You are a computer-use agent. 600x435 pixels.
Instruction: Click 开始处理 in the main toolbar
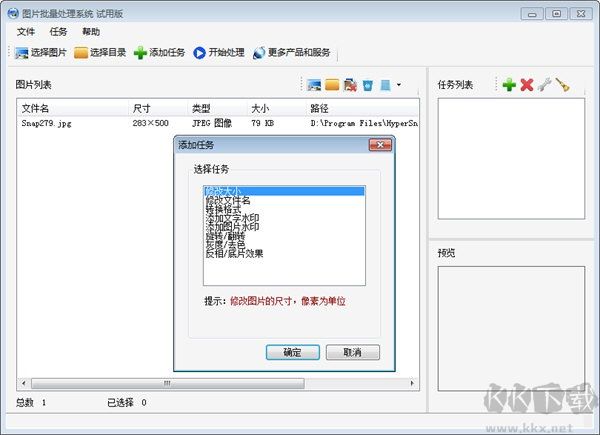(x=219, y=52)
